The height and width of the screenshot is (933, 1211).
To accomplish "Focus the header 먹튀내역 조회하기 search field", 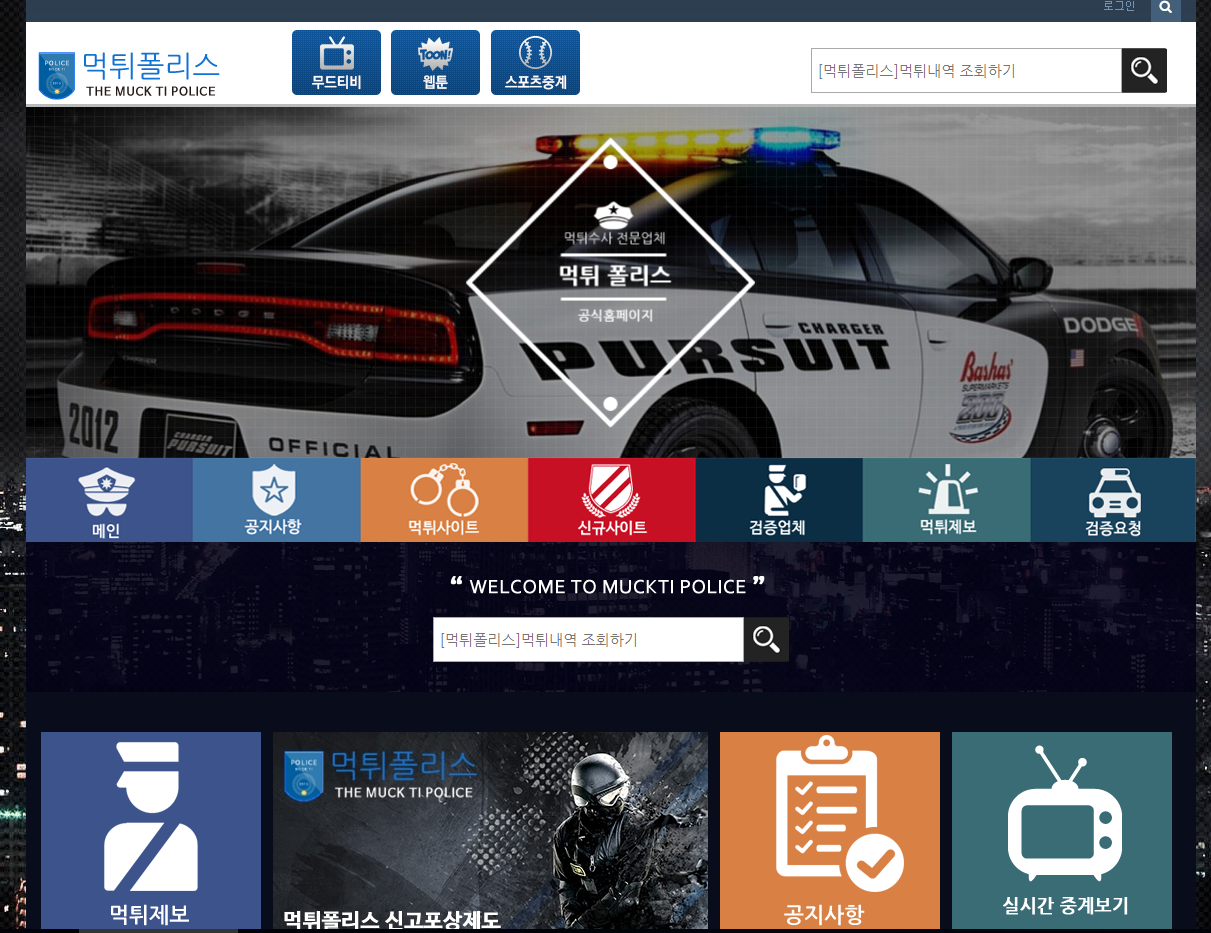I will tap(965, 71).
